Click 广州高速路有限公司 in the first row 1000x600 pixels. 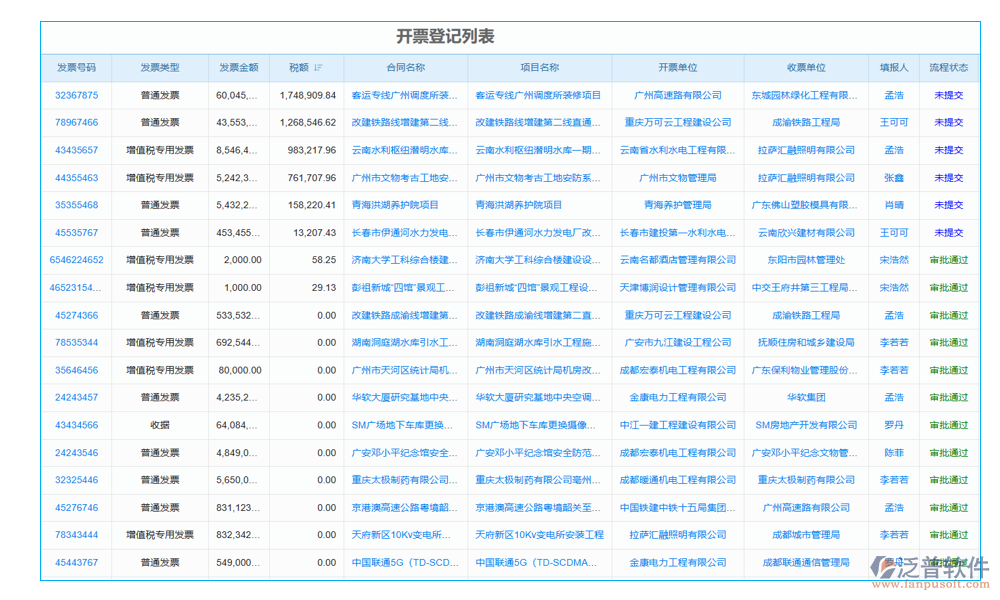[x=677, y=96]
